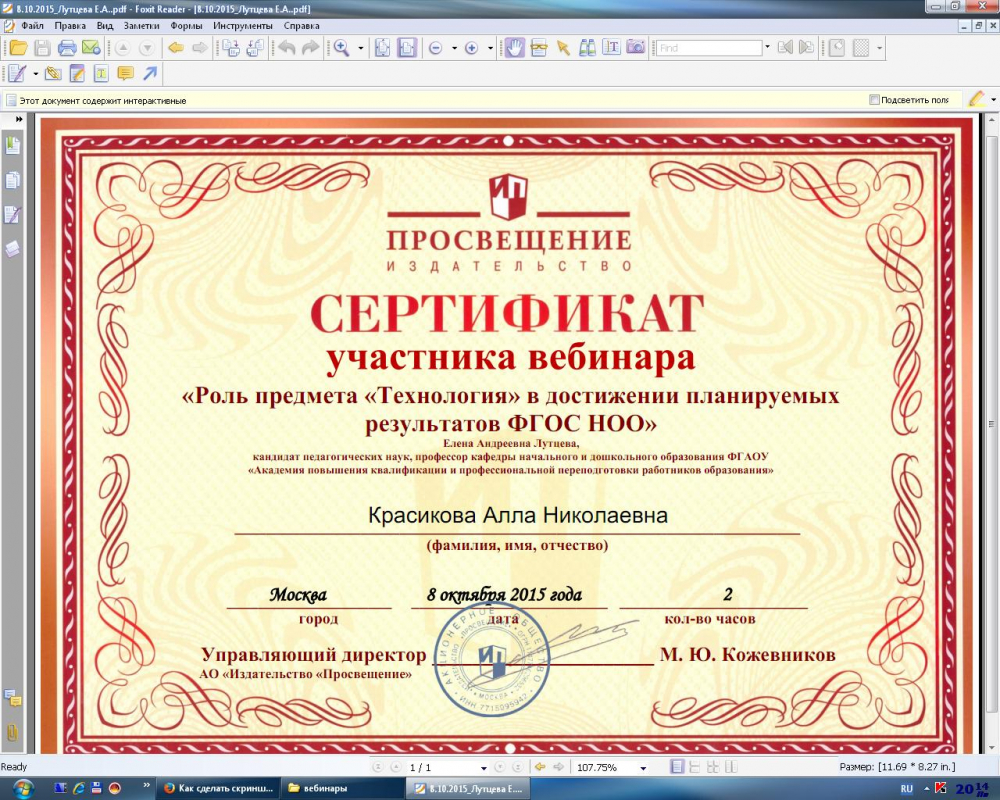Click the vertical scrollbar thumb
1000x800 pixels.
click(992, 424)
